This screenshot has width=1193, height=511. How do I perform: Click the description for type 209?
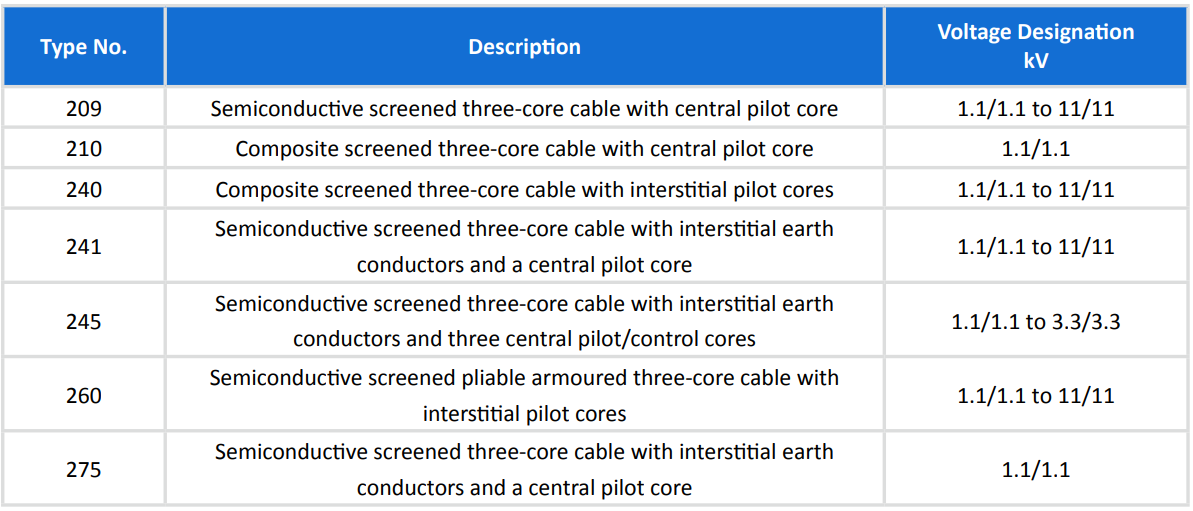(x=524, y=109)
